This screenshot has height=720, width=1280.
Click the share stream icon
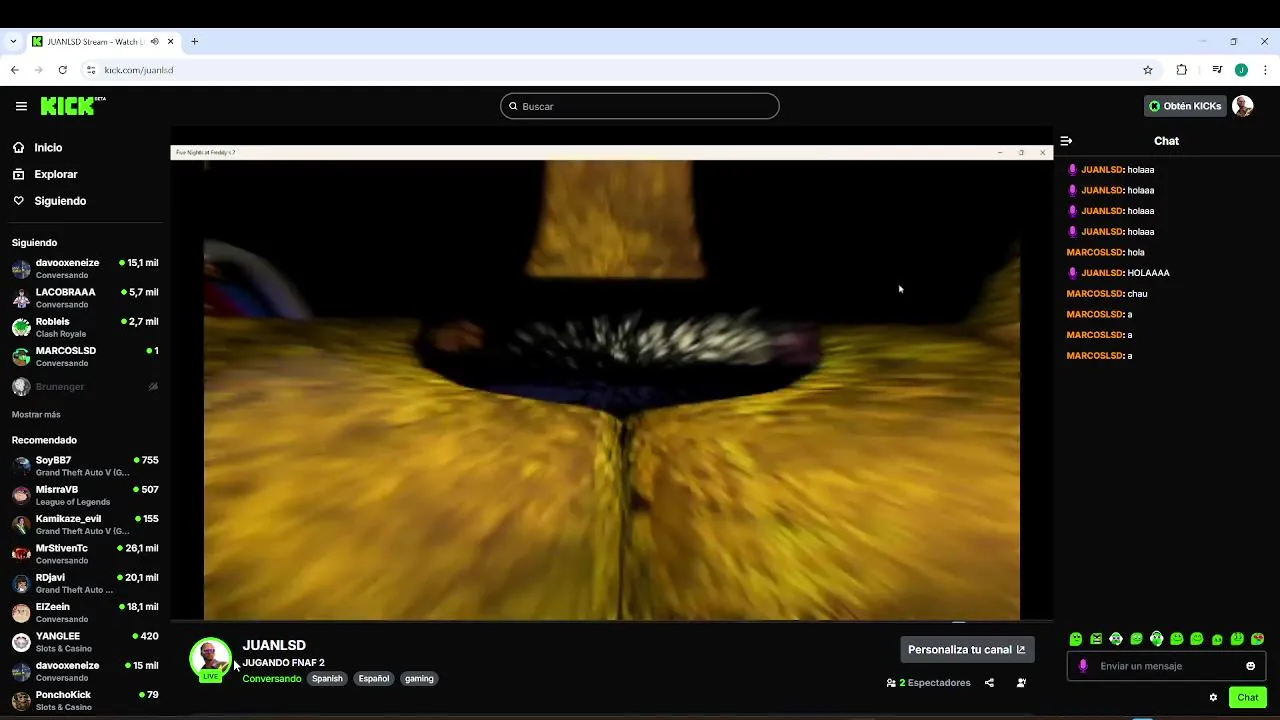989,683
